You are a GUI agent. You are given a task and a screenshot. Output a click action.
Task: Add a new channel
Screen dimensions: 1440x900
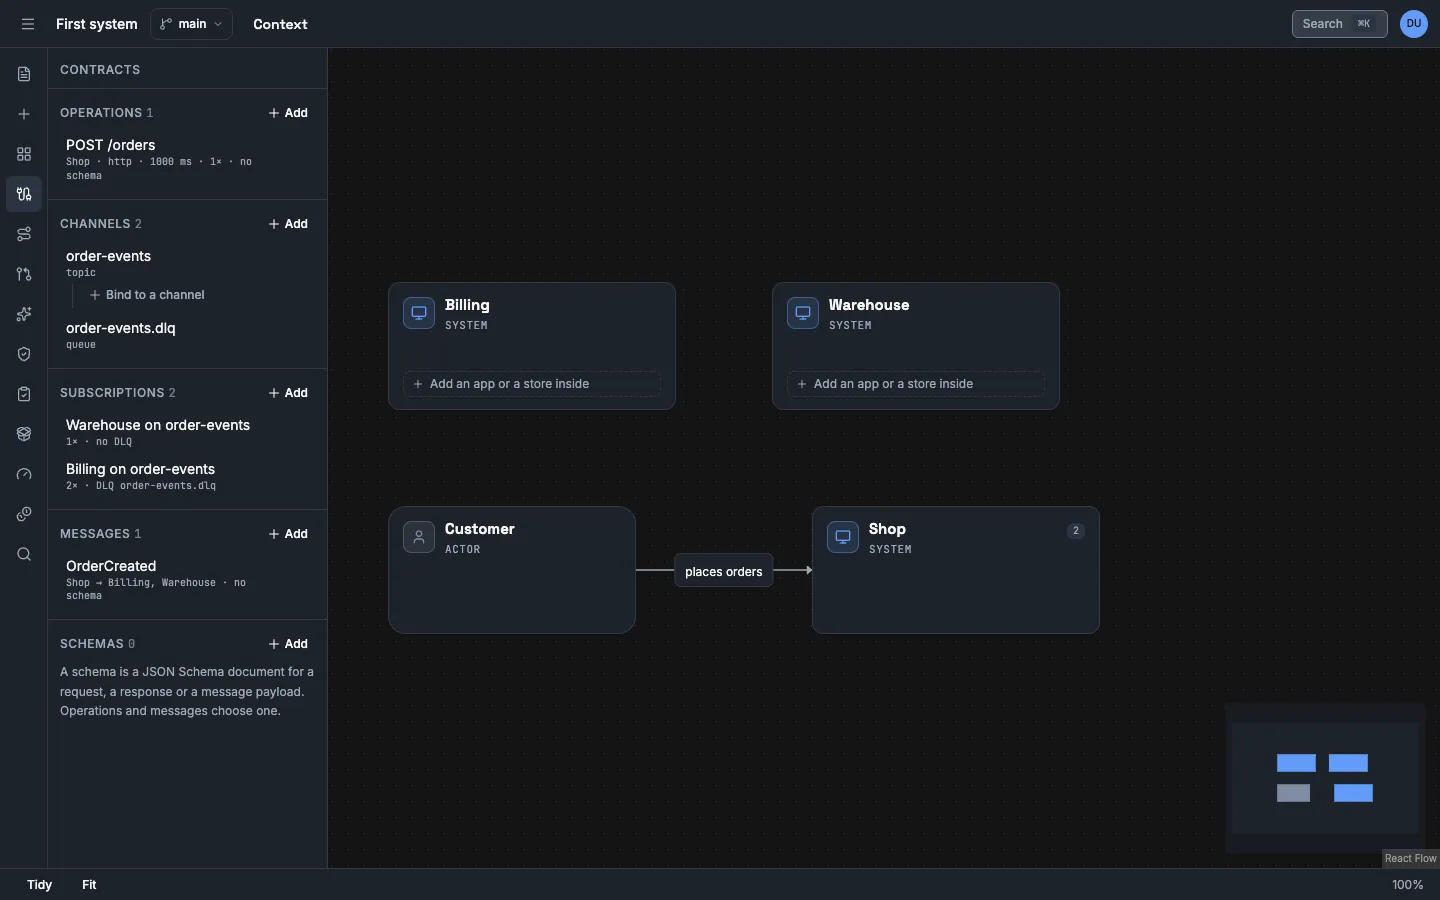(288, 224)
